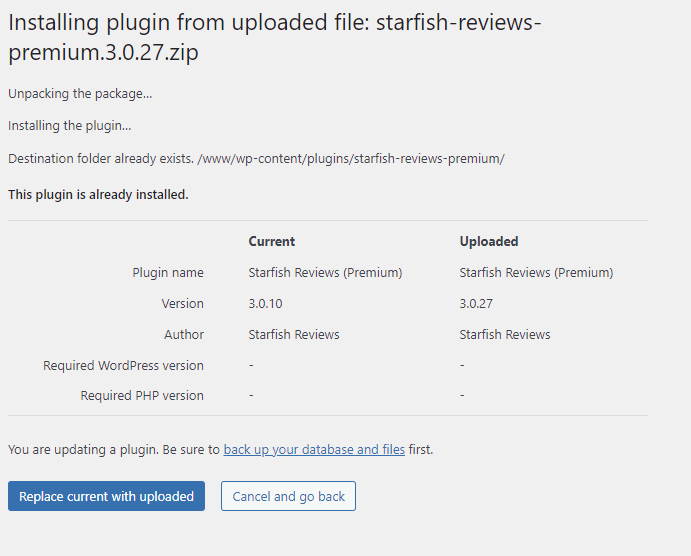Click the 'Current' column header

tap(271, 241)
